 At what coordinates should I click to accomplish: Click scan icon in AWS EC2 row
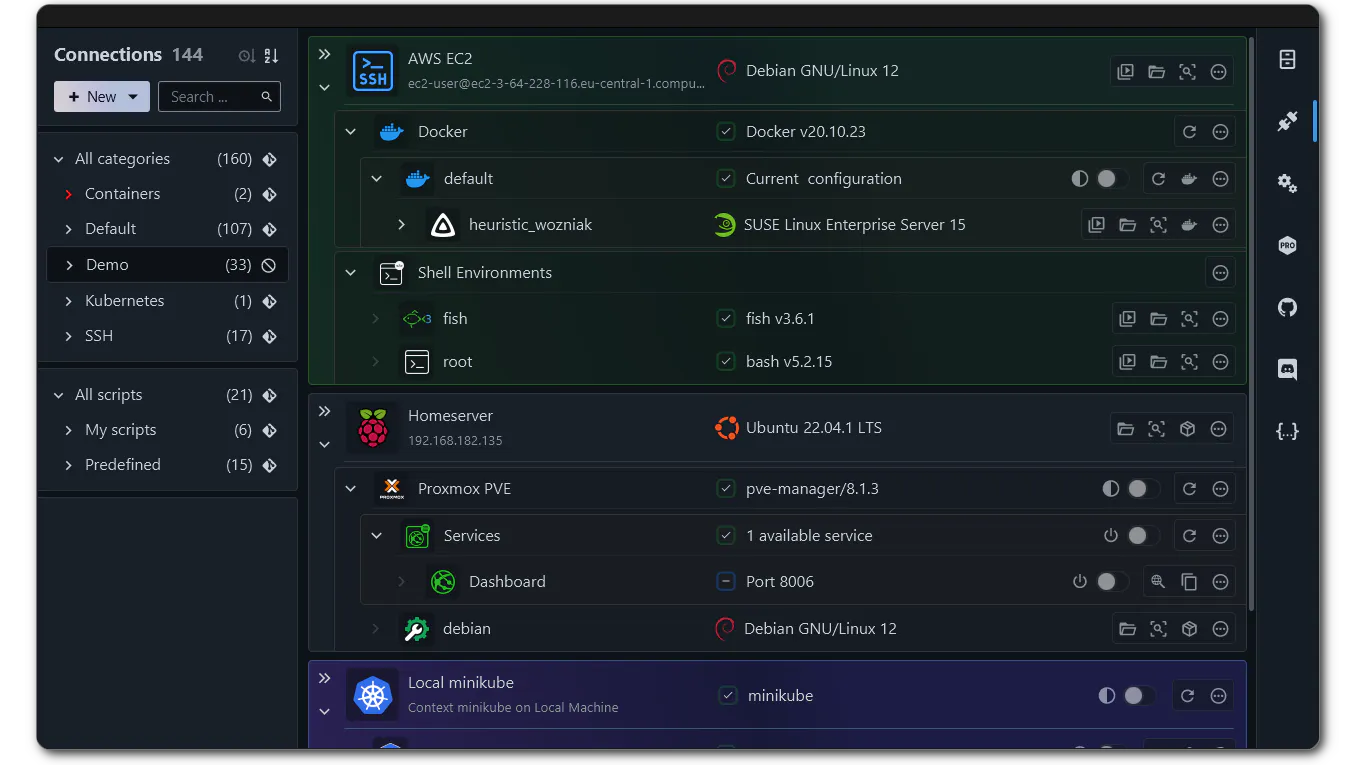pos(1187,72)
